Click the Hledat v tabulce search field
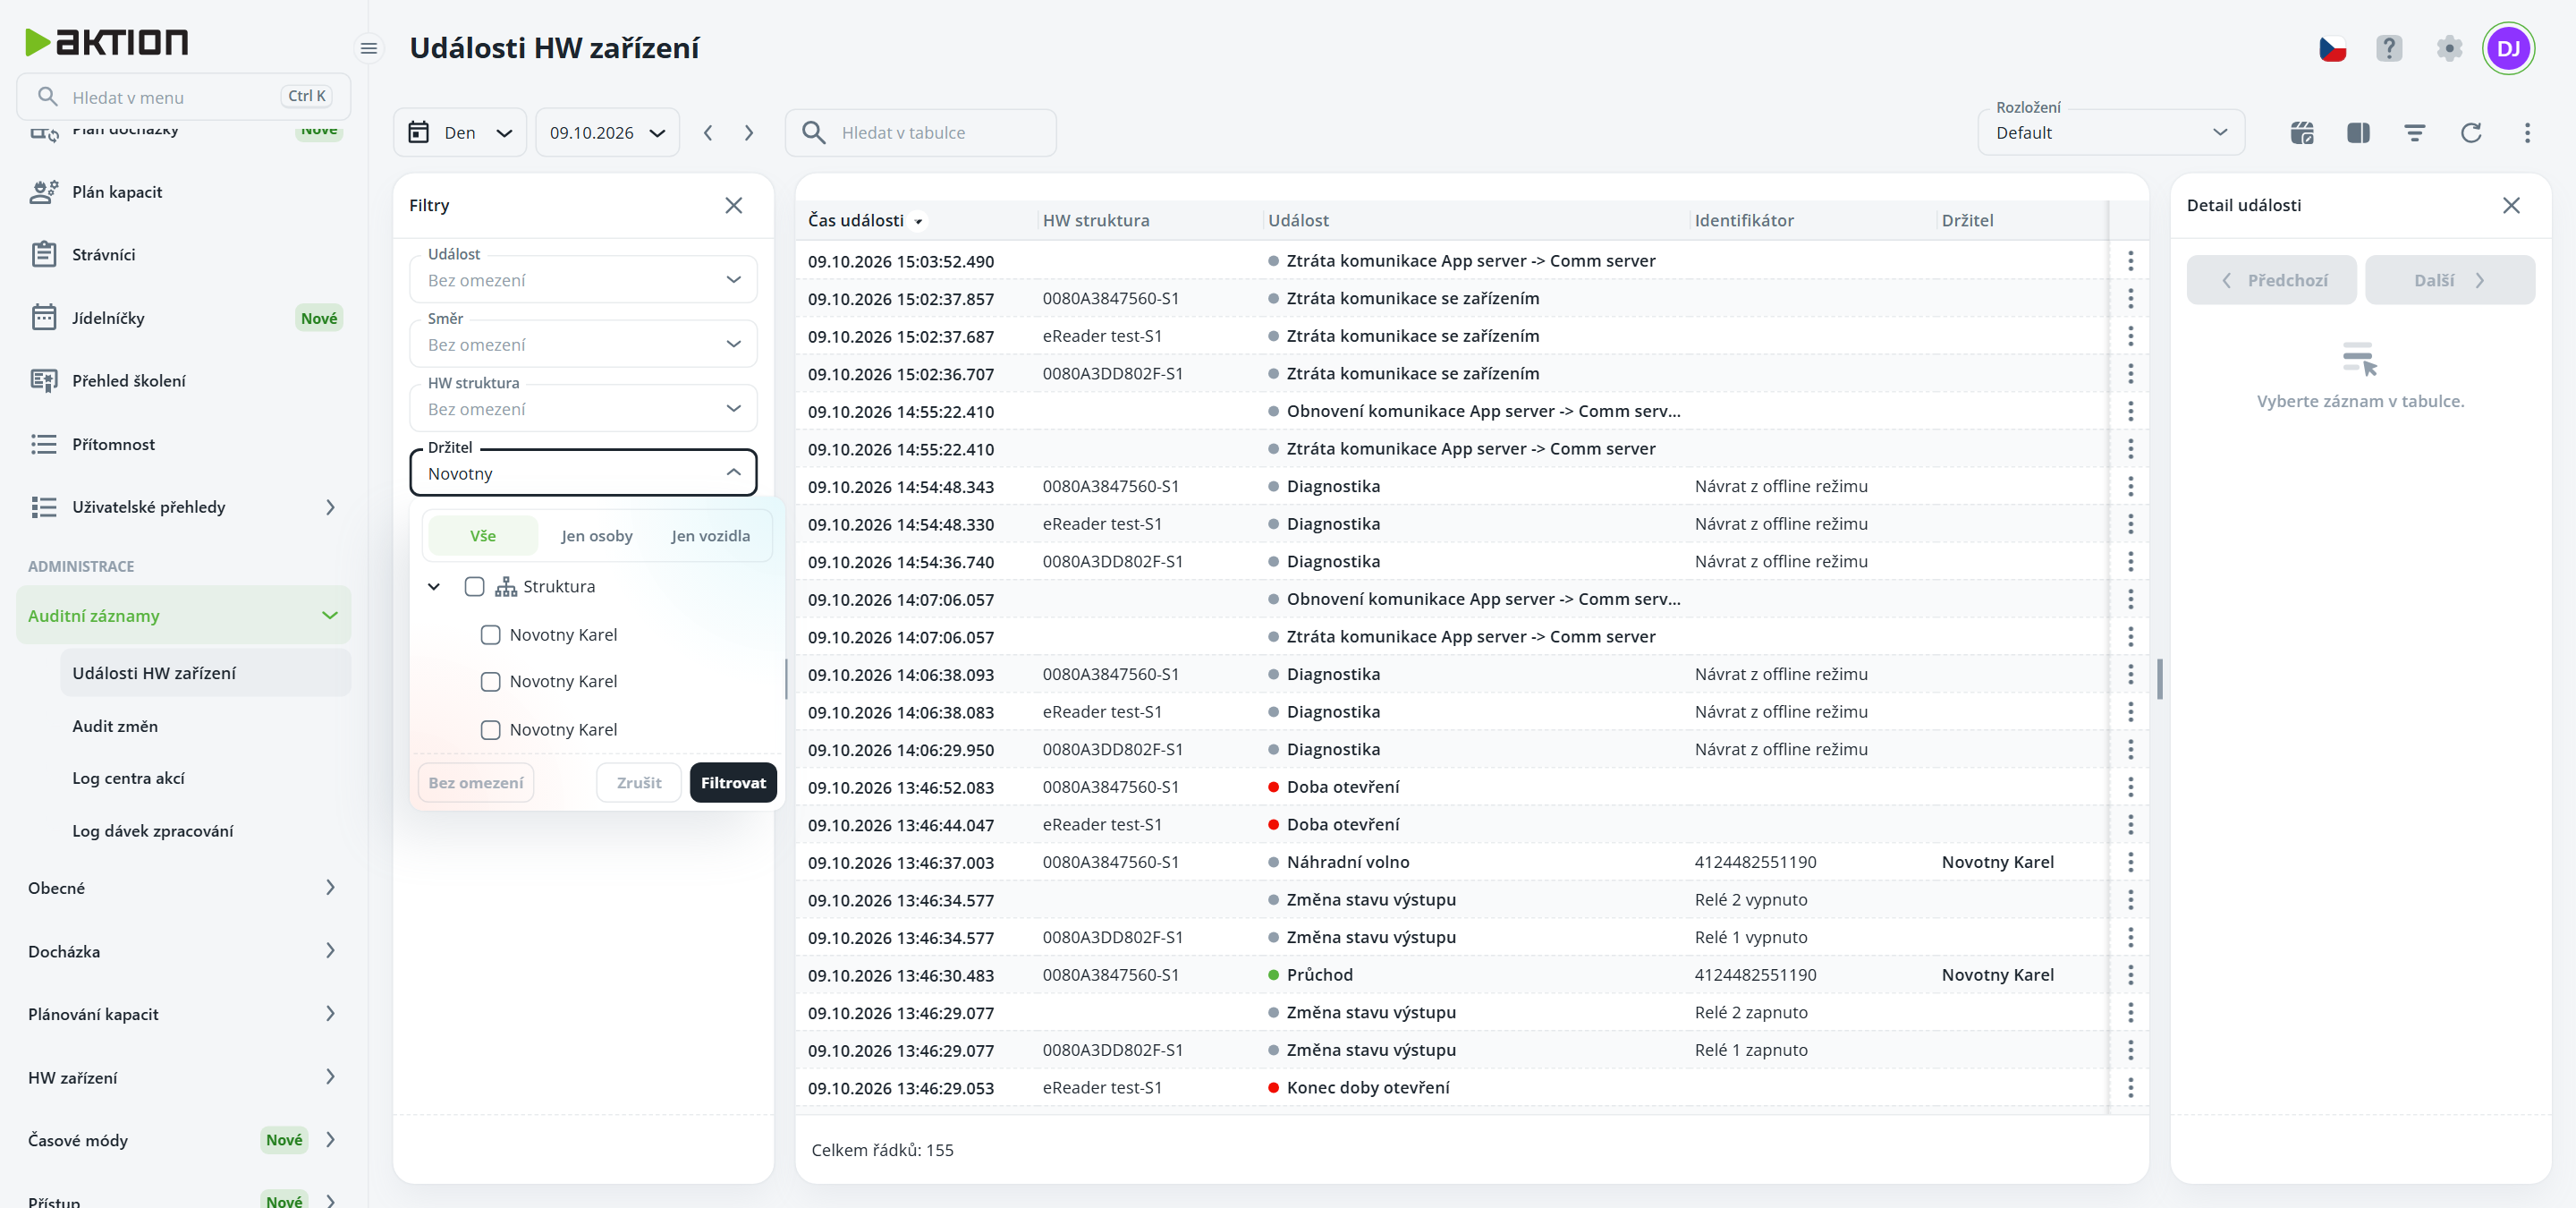This screenshot has height=1208, width=2576. [x=921, y=133]
